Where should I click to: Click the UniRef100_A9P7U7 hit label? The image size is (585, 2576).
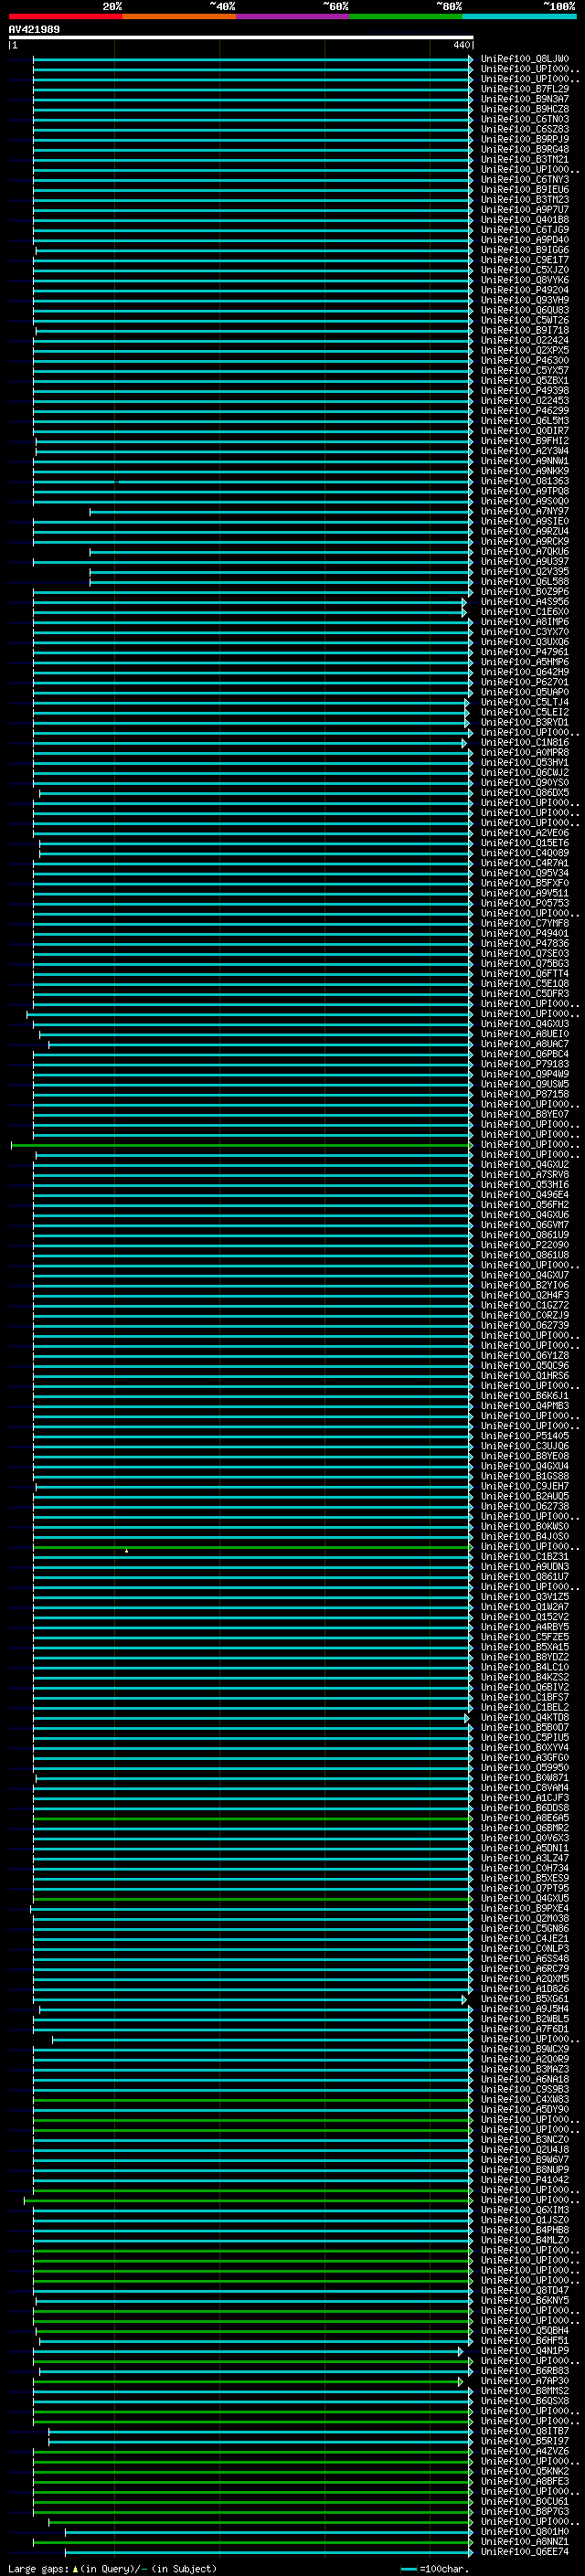tap(525, 210)
